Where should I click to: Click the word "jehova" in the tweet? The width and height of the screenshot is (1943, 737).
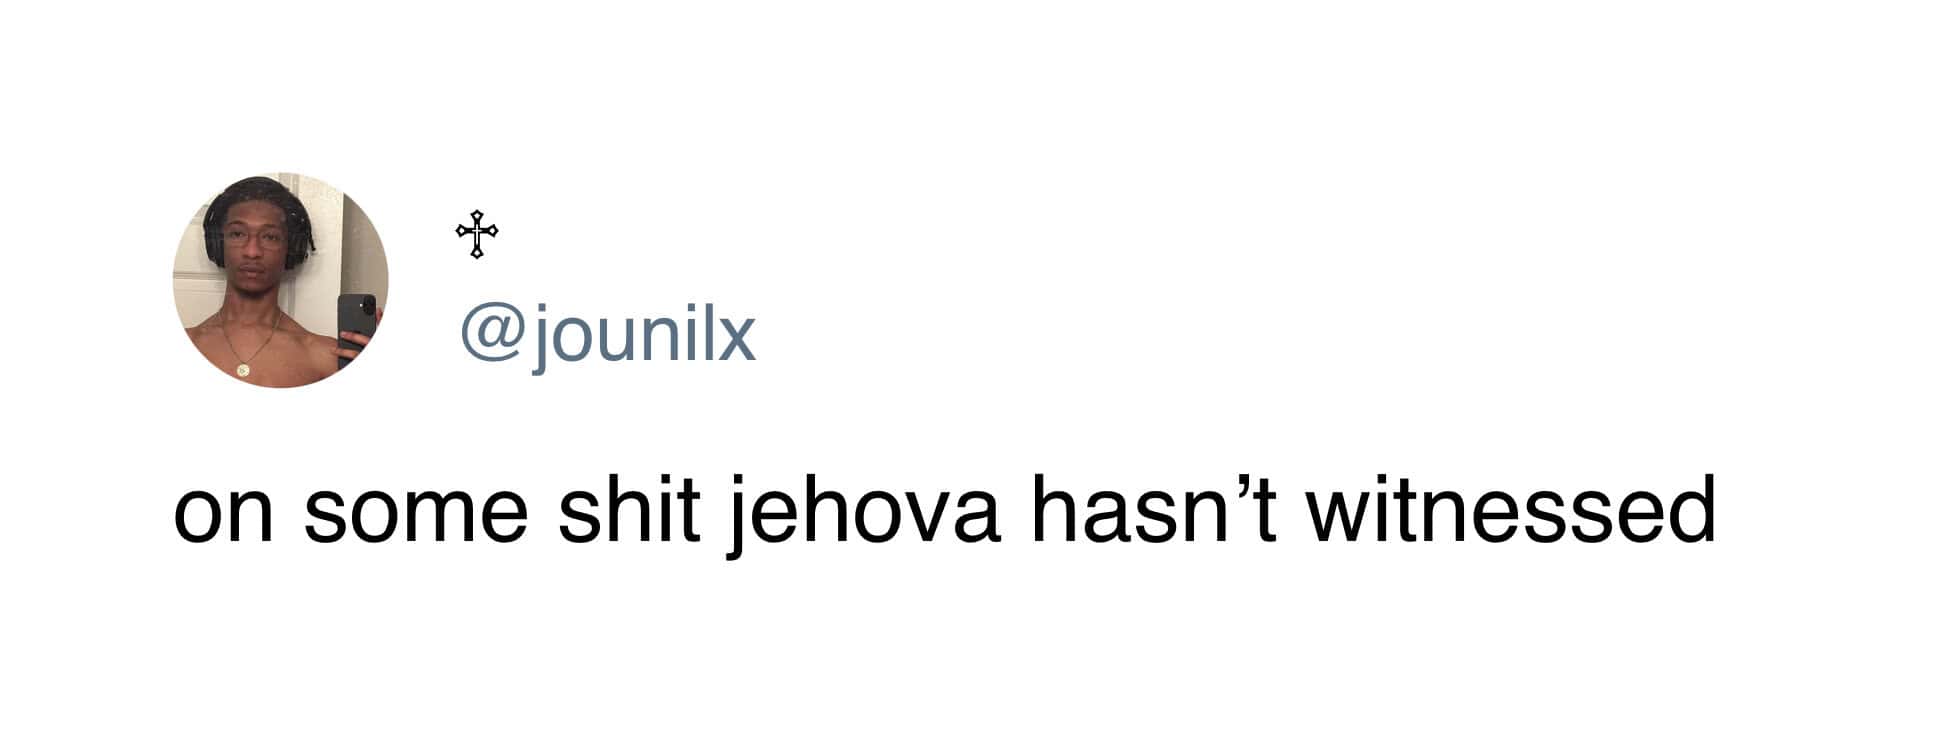pos(862,512)
